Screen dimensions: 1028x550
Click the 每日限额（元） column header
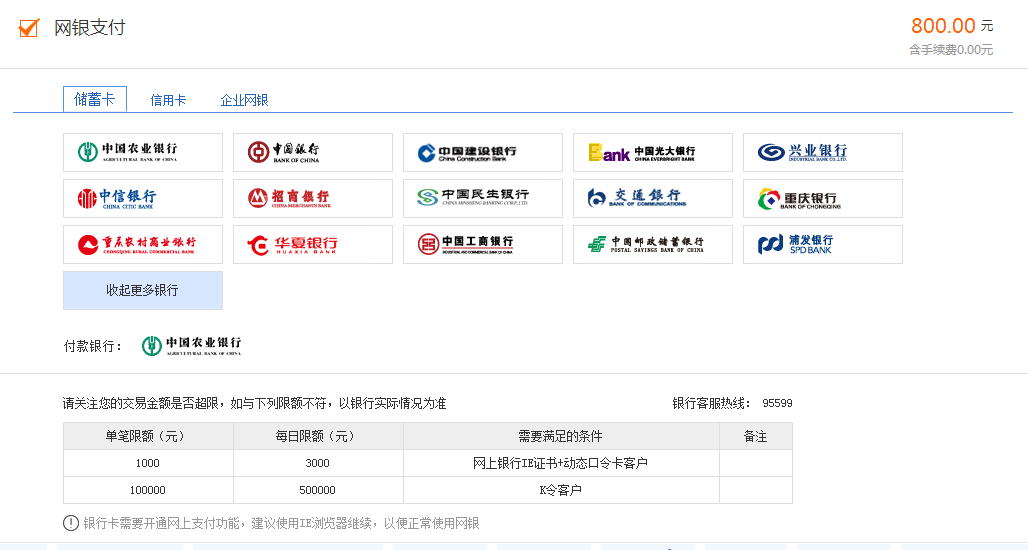318,436
